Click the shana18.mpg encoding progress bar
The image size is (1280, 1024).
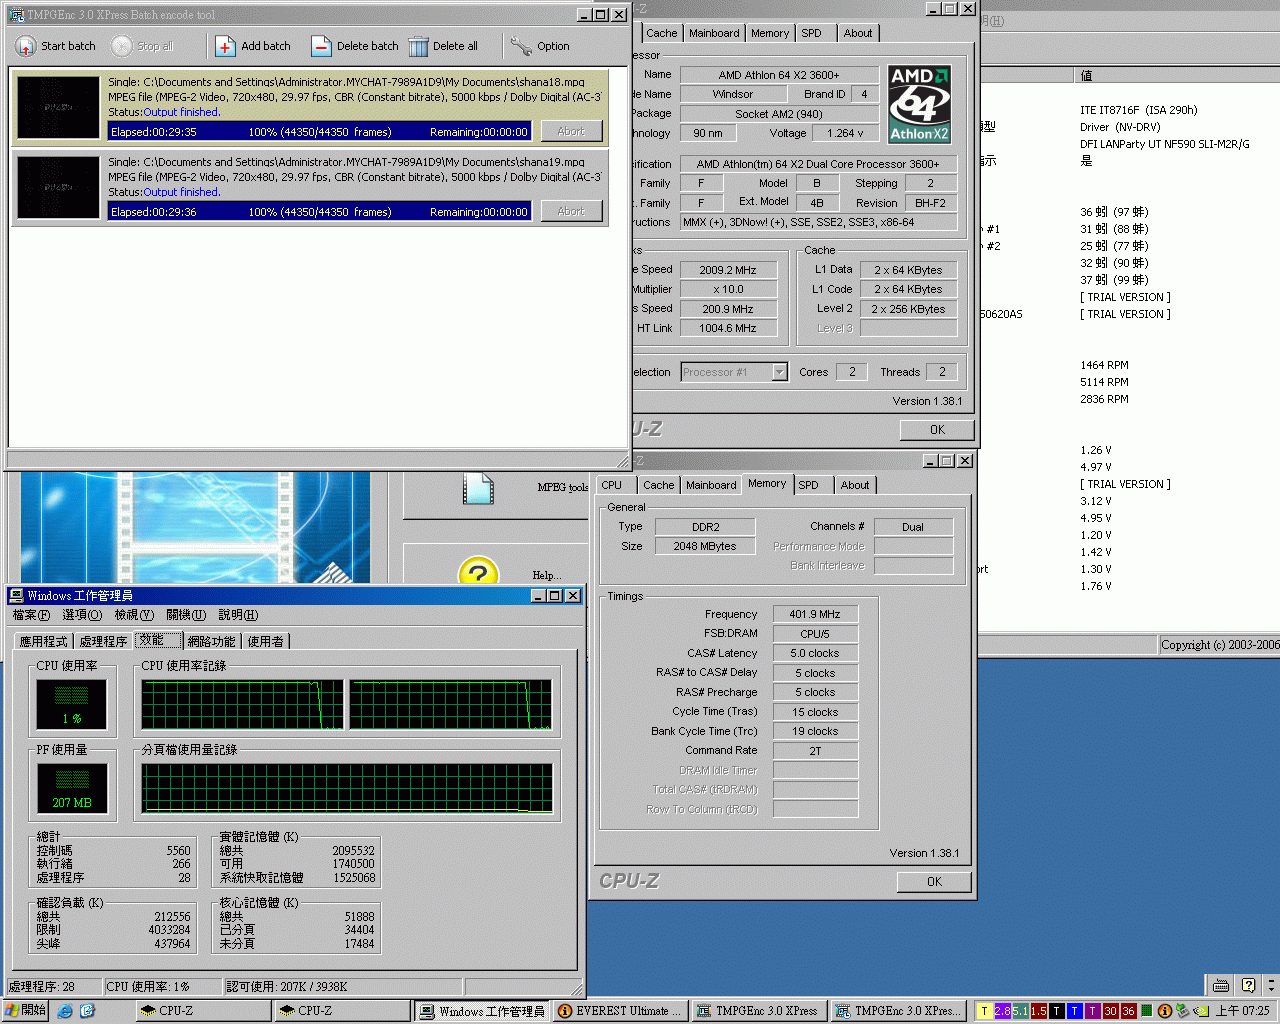tap(320, 132)
